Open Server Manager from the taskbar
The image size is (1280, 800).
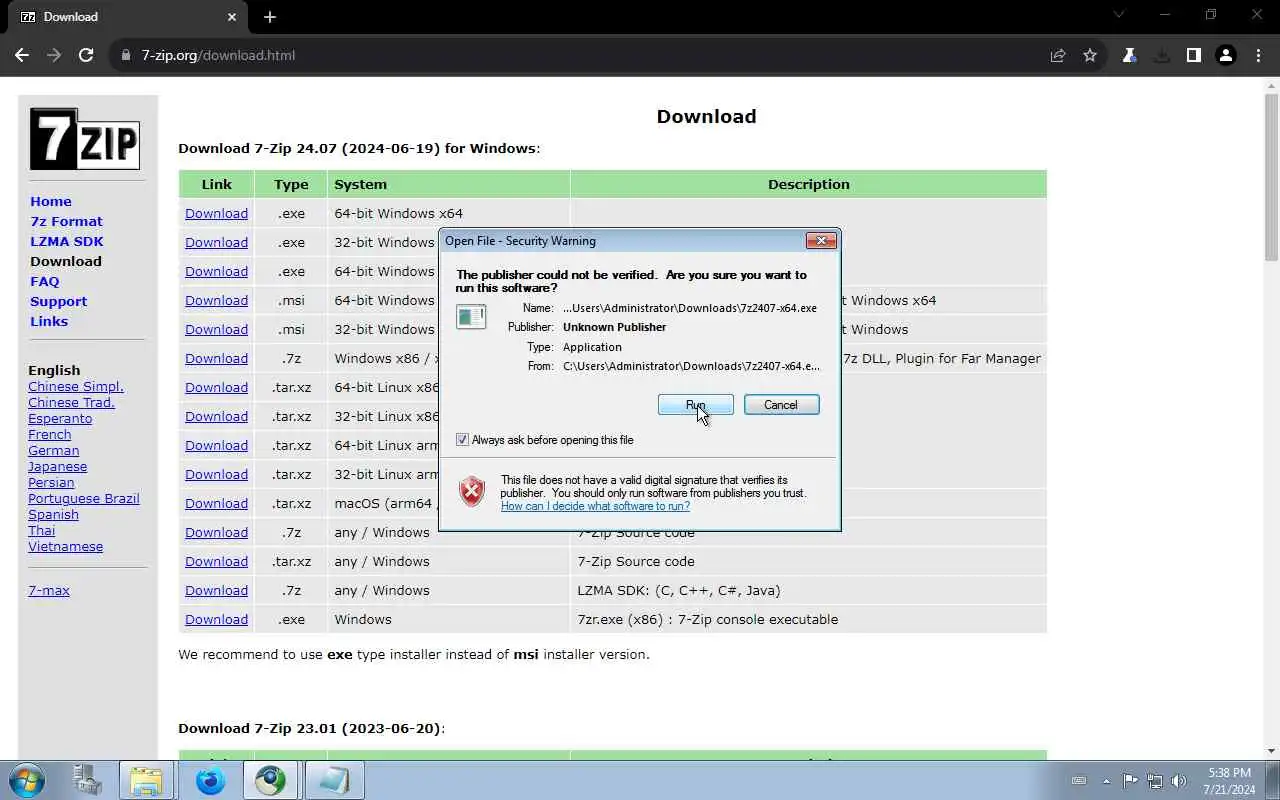pos(88,779)
